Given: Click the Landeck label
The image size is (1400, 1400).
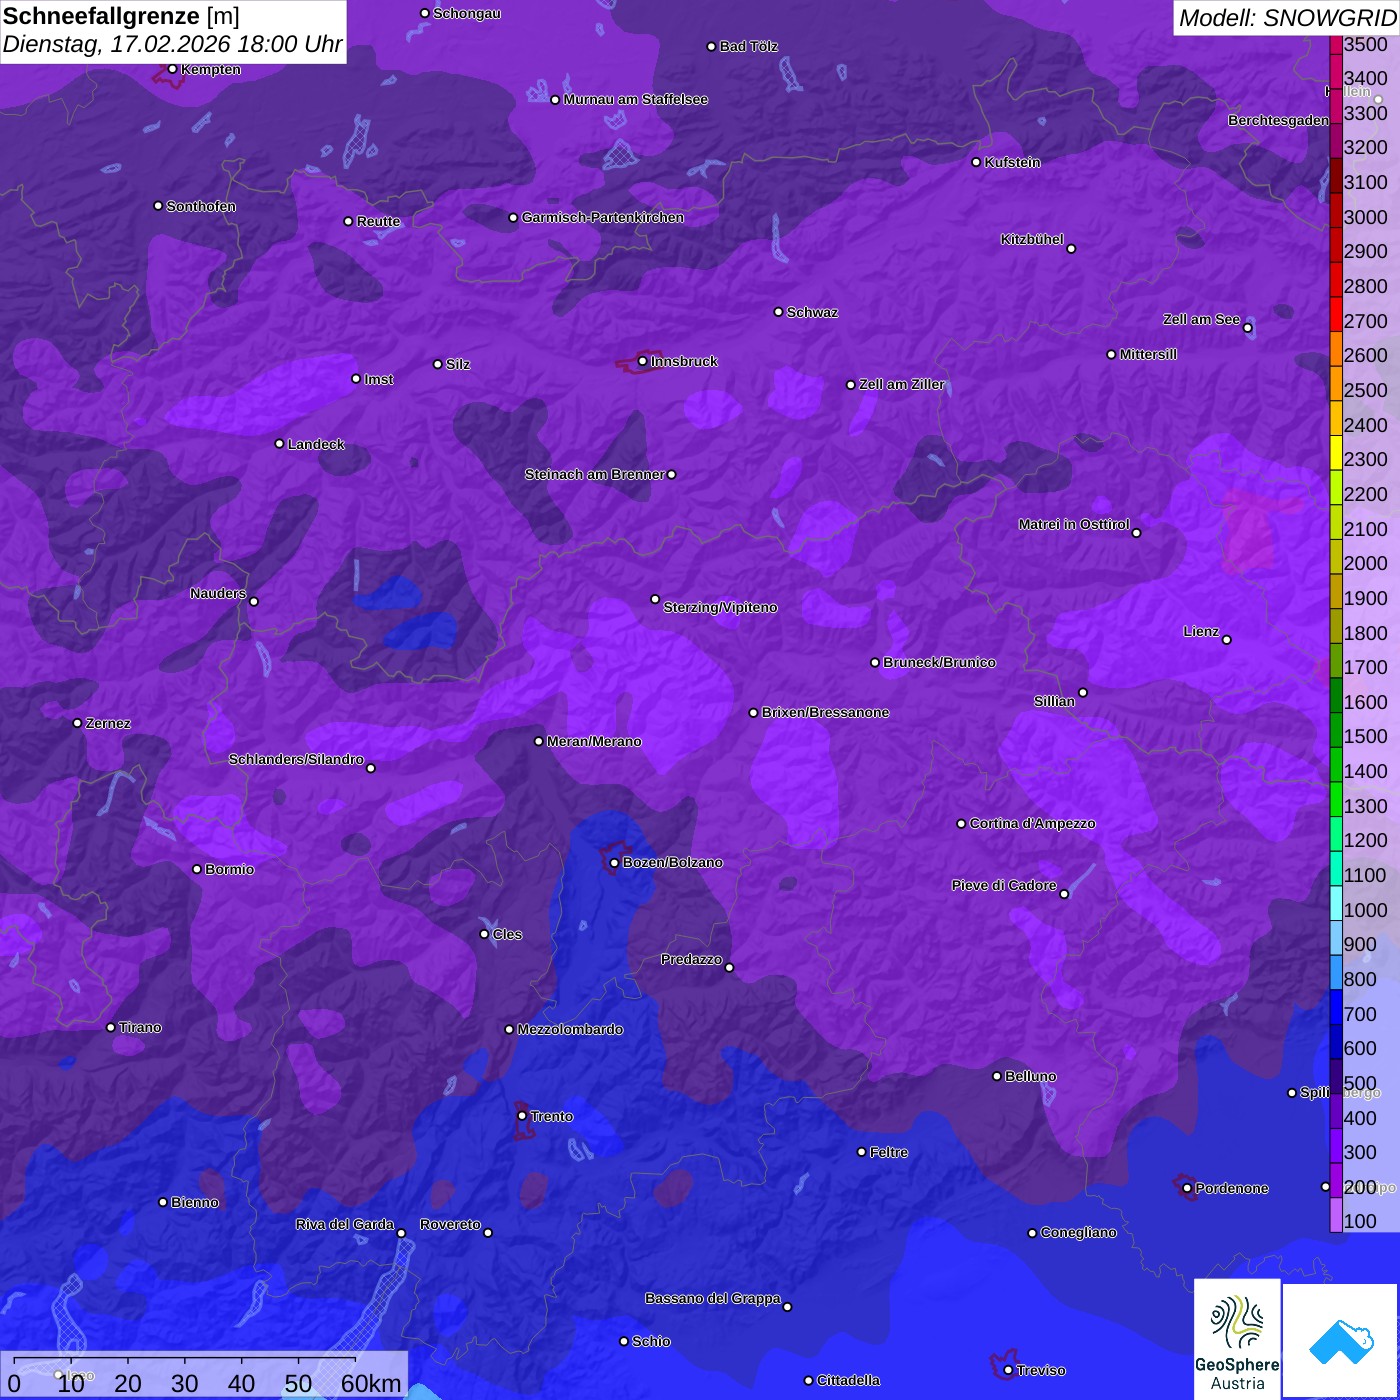Looking at the screenshot, I should tap(316, 444).
